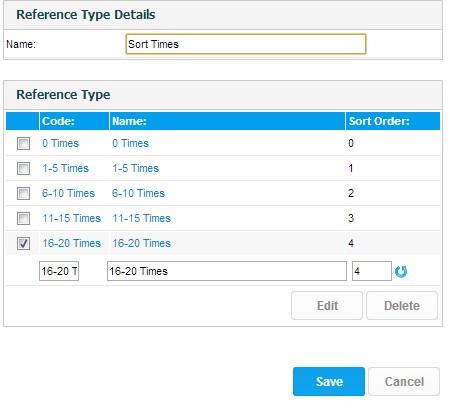Open the 0 Times code link
The image size is (450, 417).
tap(60, 143)
